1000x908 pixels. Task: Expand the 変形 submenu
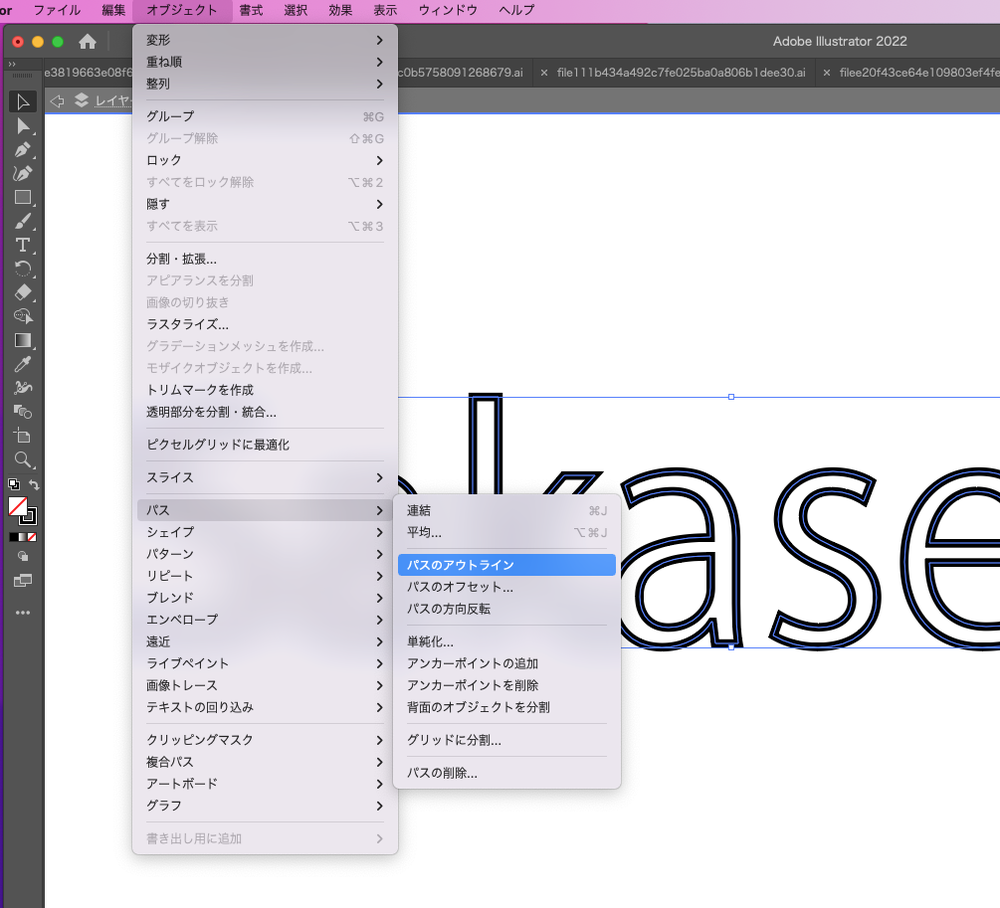tap(265, 40)
